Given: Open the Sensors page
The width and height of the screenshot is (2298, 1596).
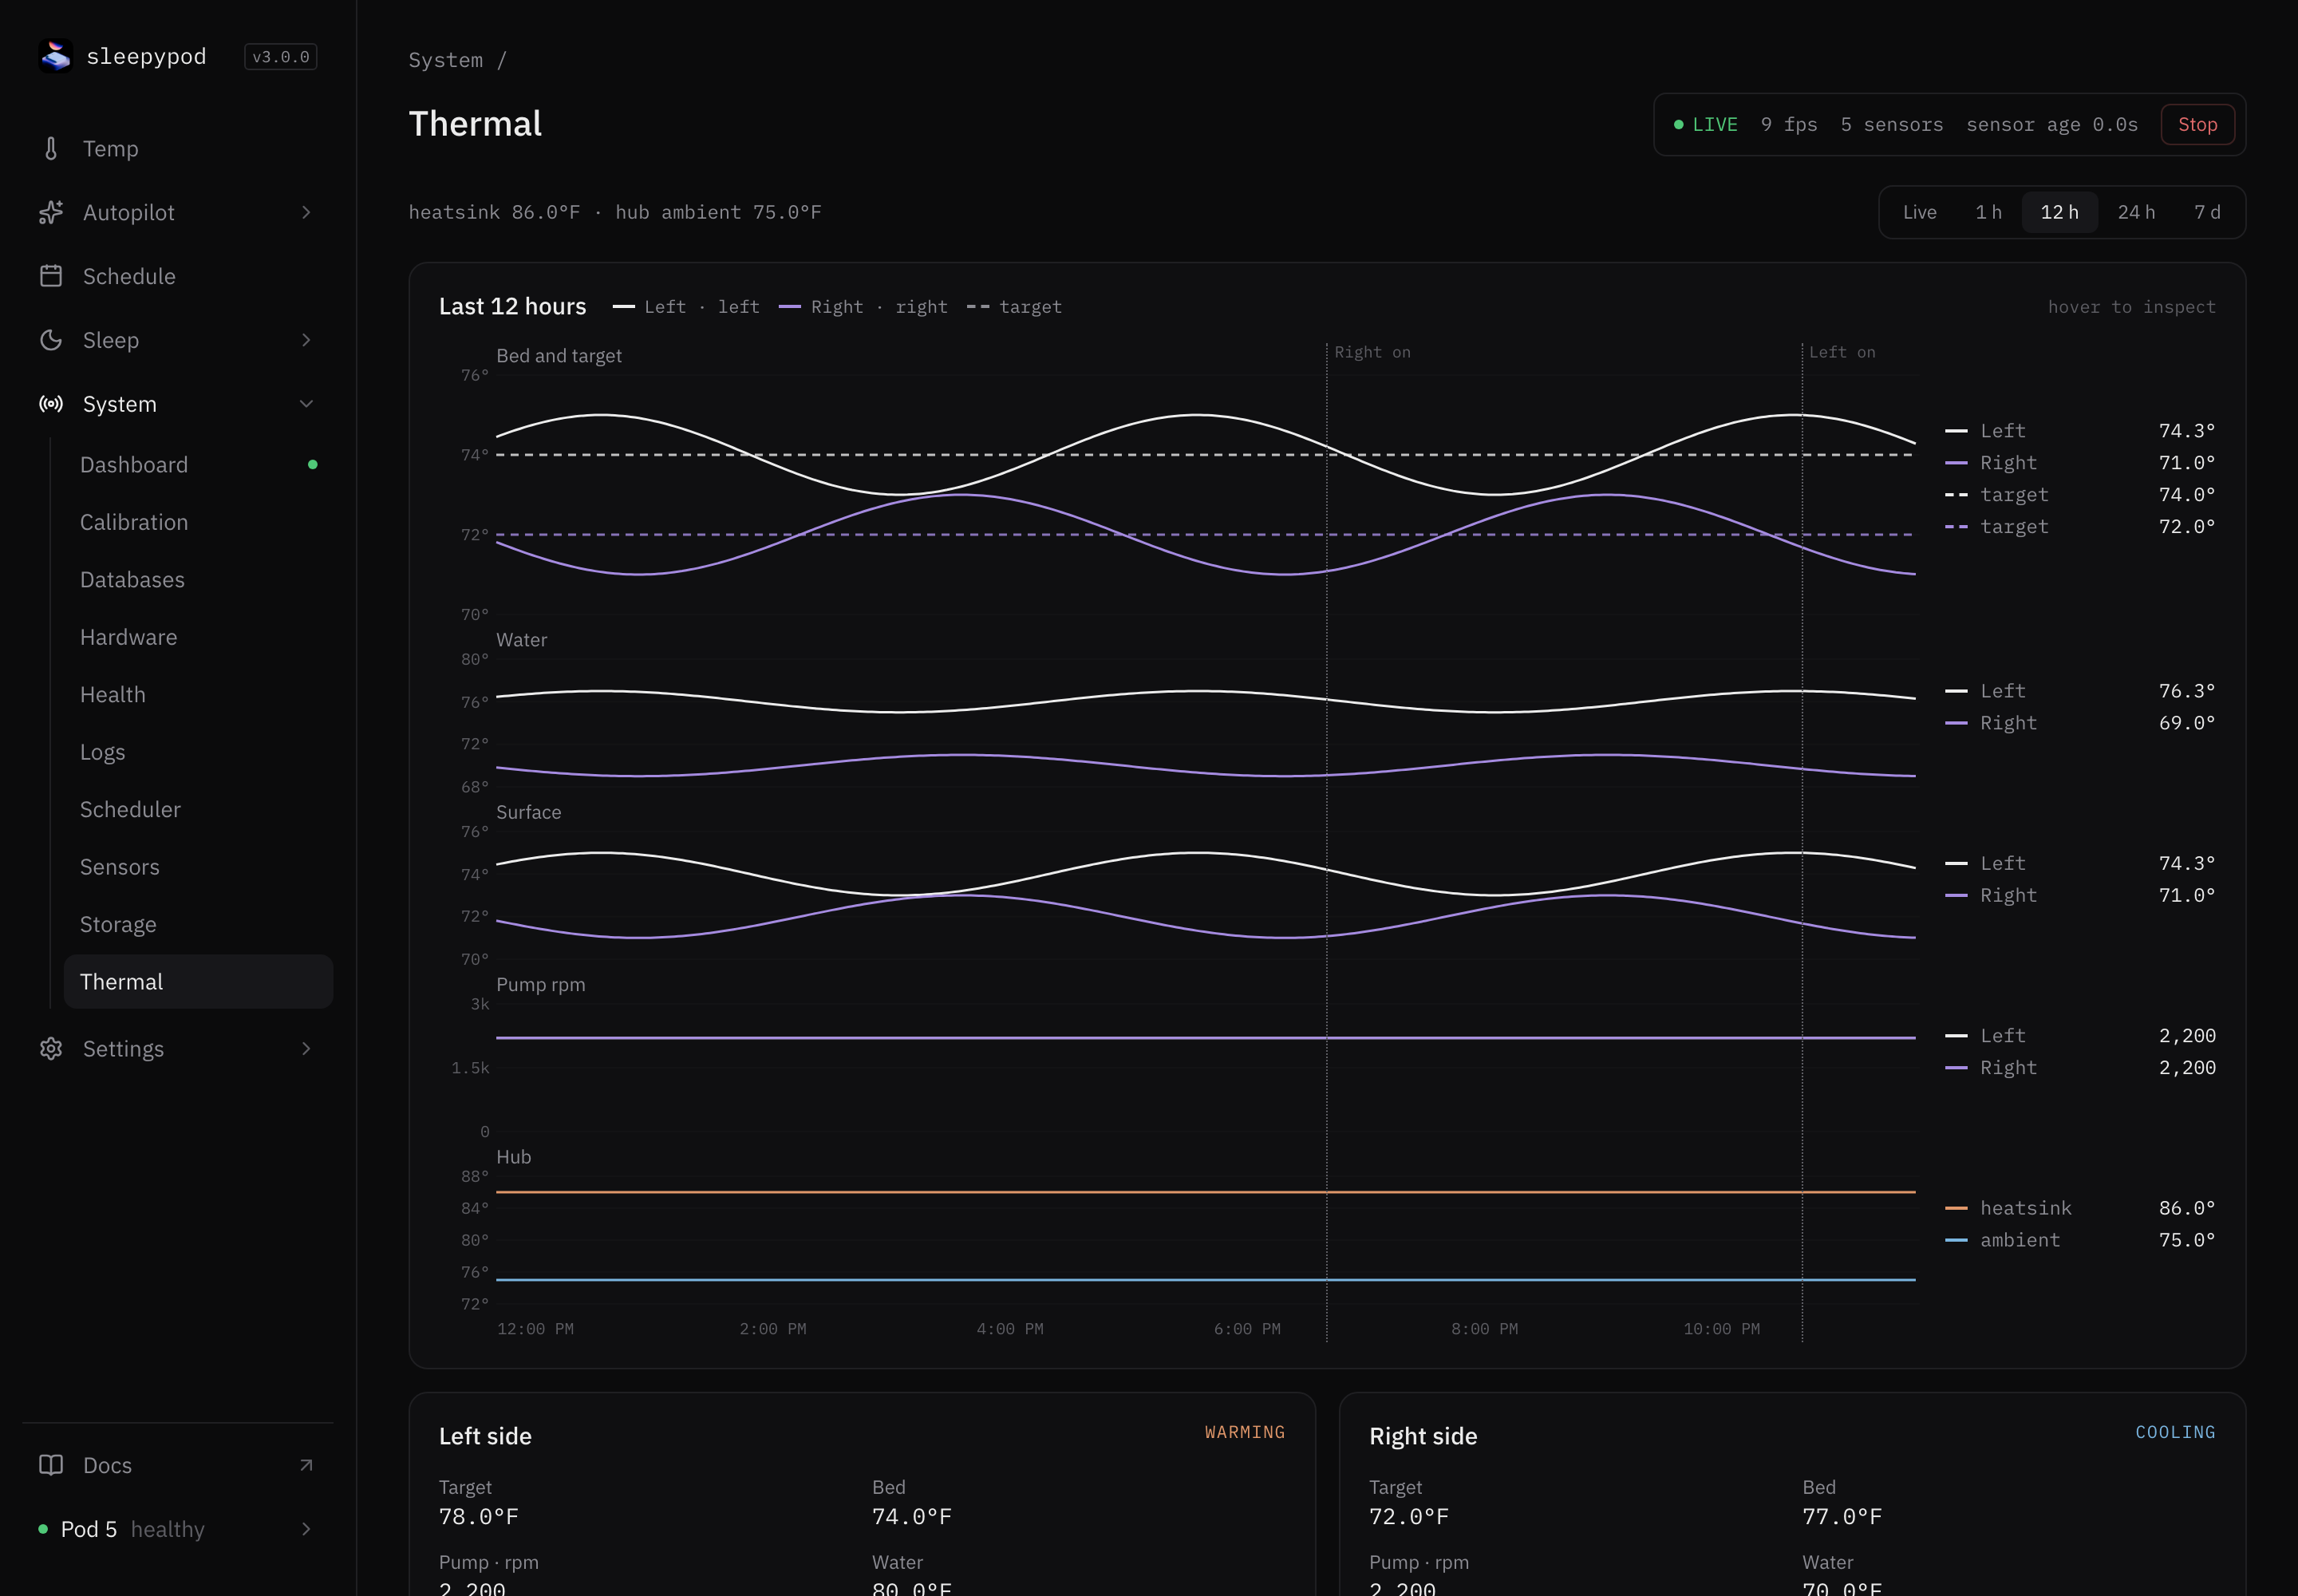Looking at the screenshot, I should click(198, 867).
